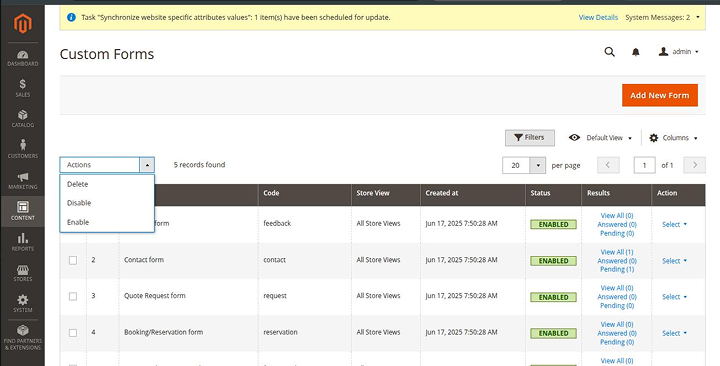Tick the Quote Request form checkbox
Screen dimensions: 720x366
(73, 297)
